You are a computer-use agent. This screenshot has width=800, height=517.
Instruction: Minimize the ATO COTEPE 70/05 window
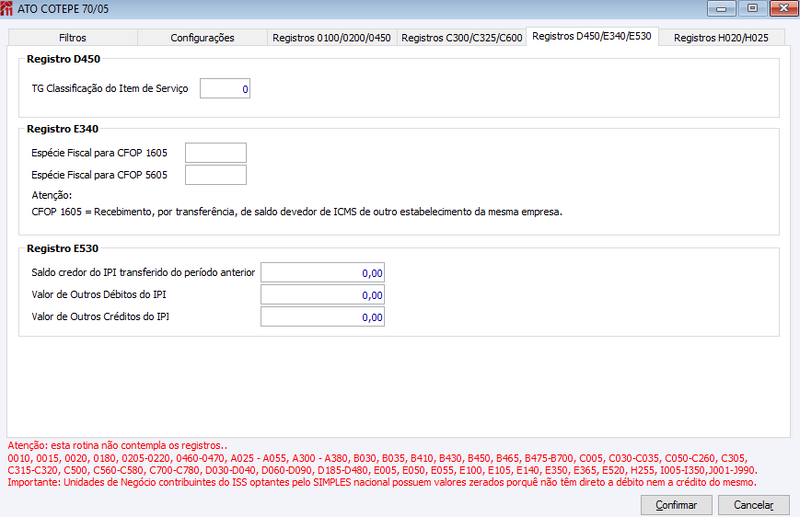coord(721,9)
